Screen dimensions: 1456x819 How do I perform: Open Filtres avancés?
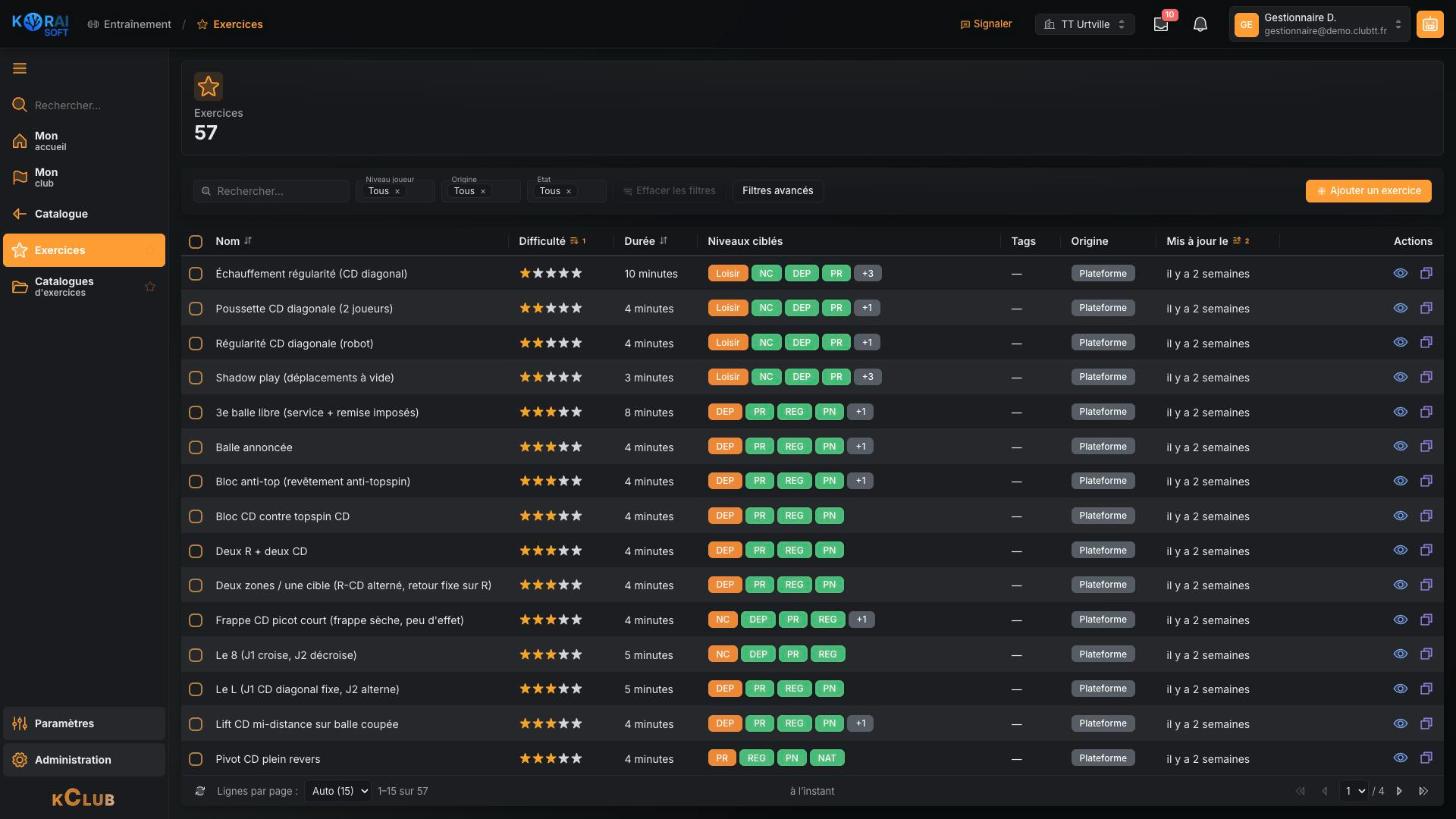pyautogui.click(x=777, y=191)
